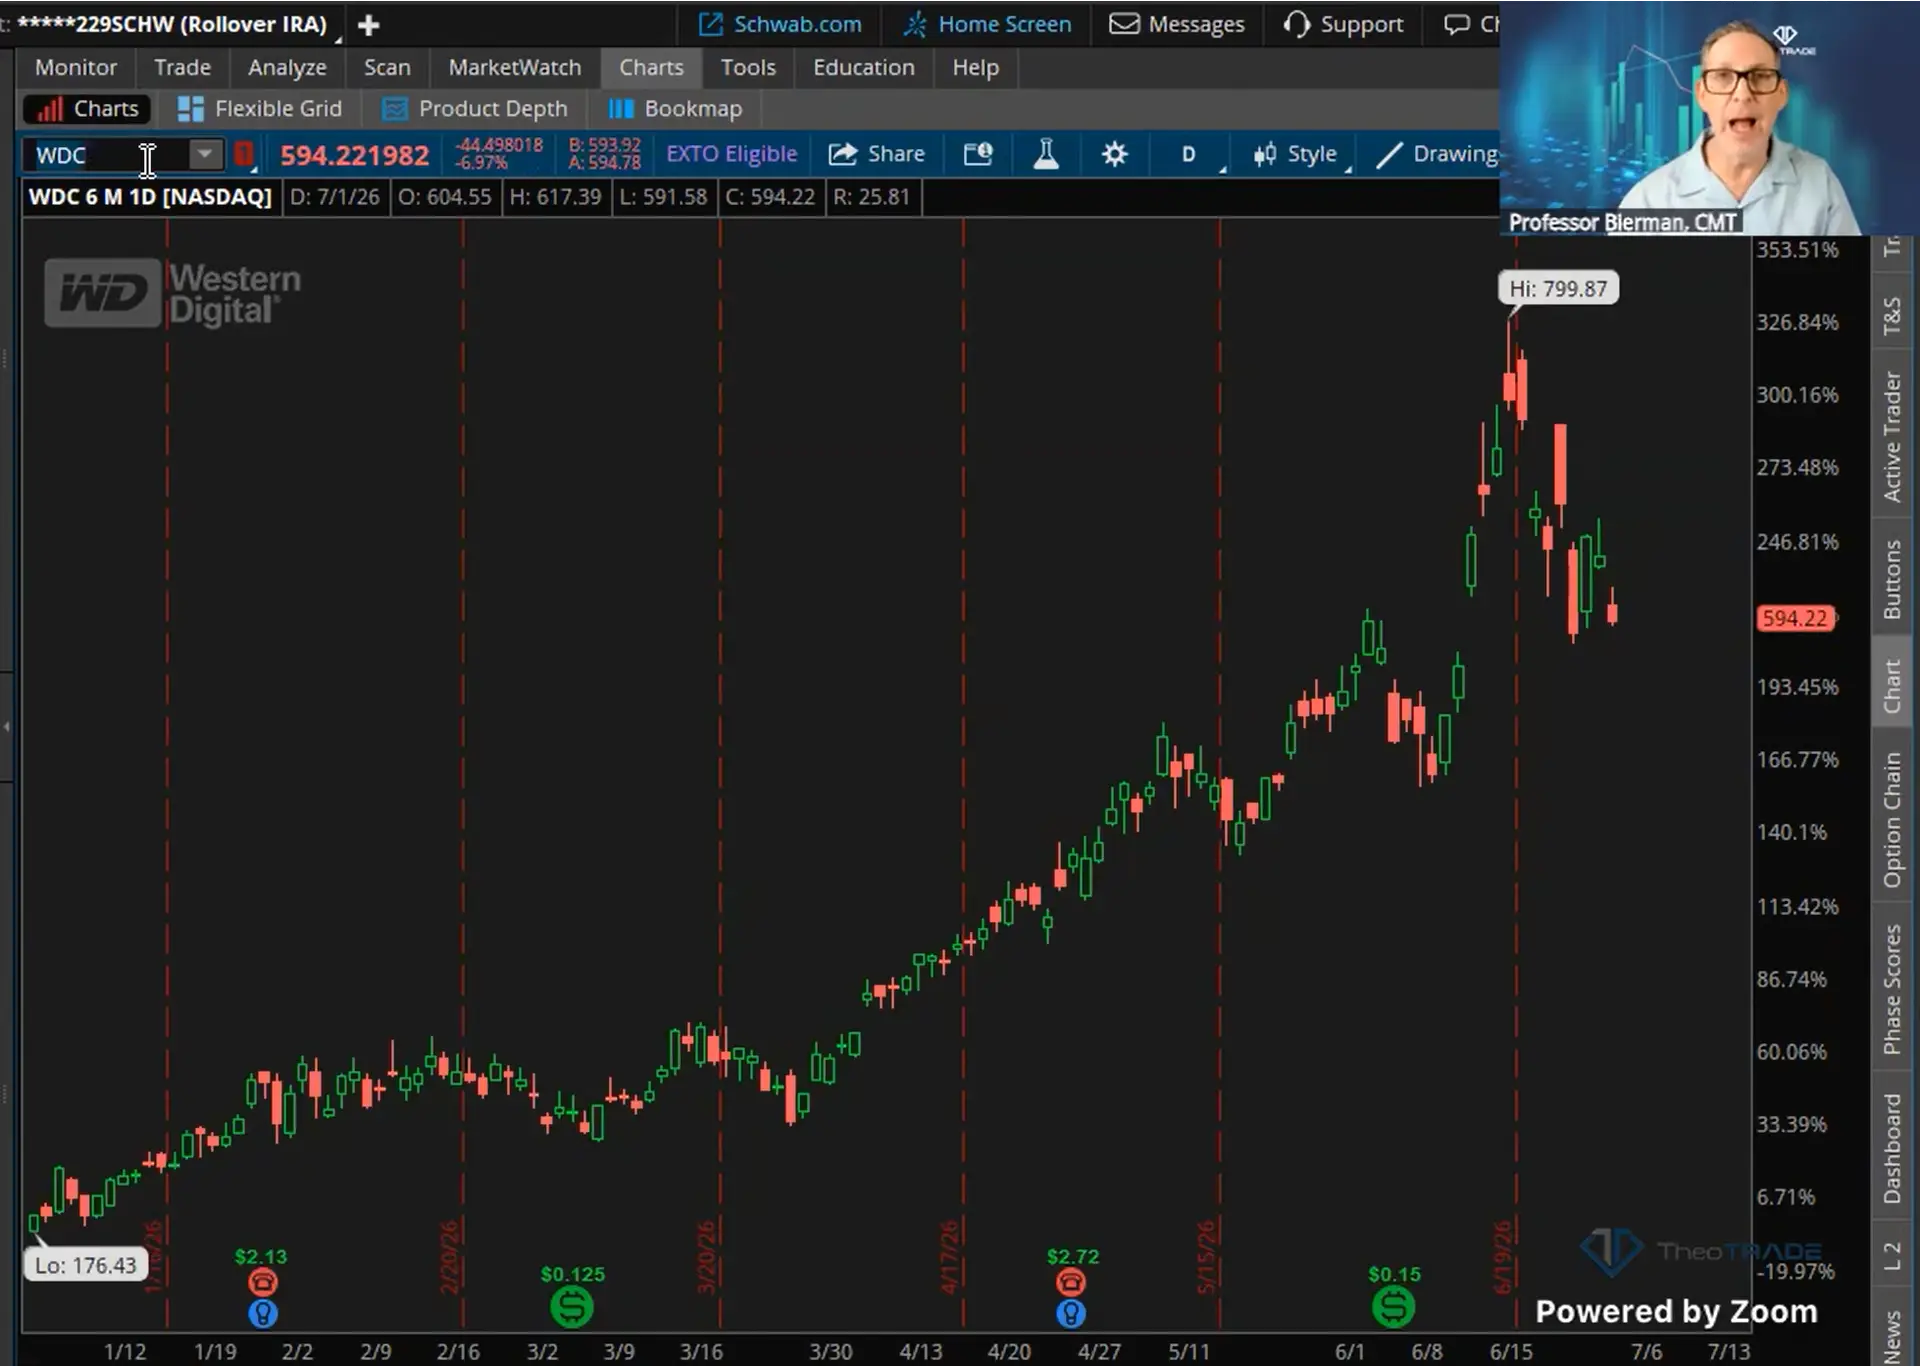1920x1366 pixels.
Task: Click the Professor Bierman webcam thumbnail
Action: pos(1709,118)
